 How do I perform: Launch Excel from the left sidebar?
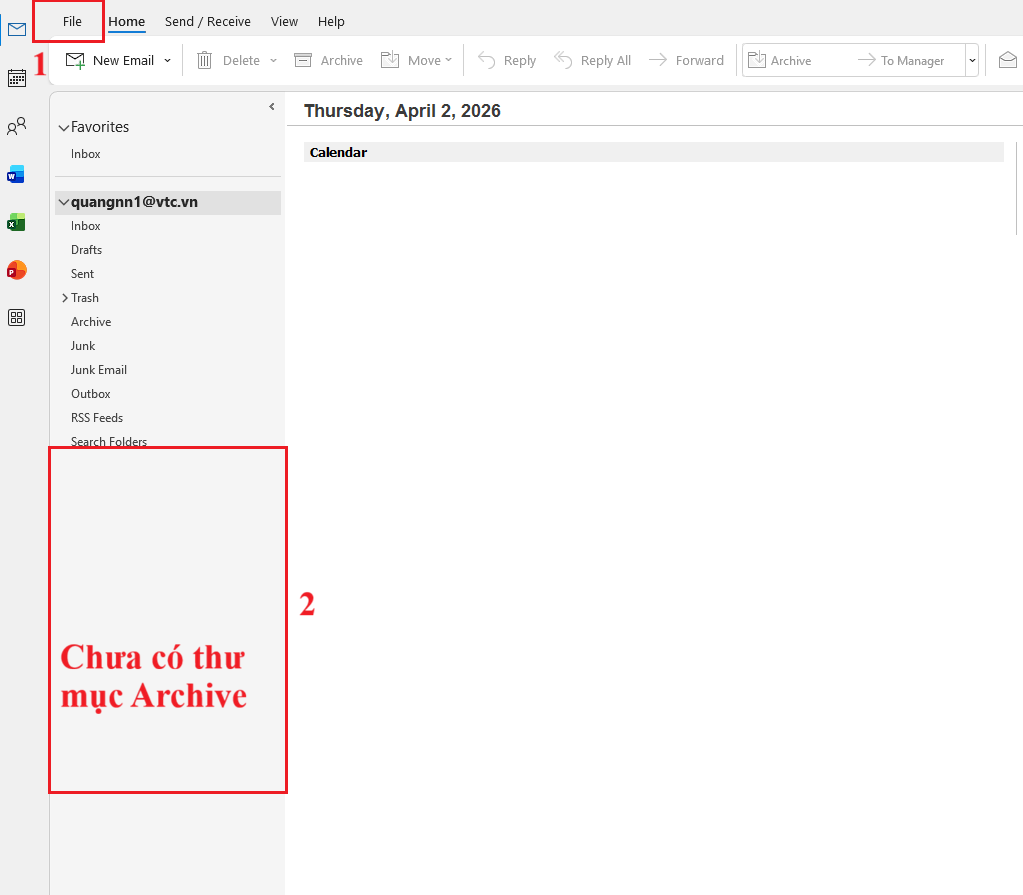16,222
